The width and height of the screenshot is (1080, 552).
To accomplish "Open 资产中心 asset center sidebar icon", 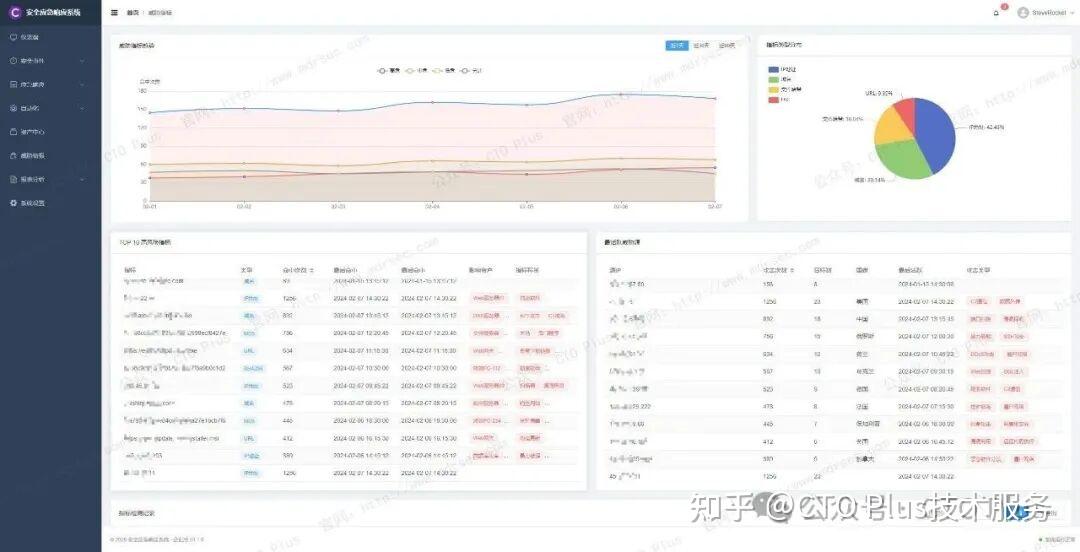I will tap(13, 132).
